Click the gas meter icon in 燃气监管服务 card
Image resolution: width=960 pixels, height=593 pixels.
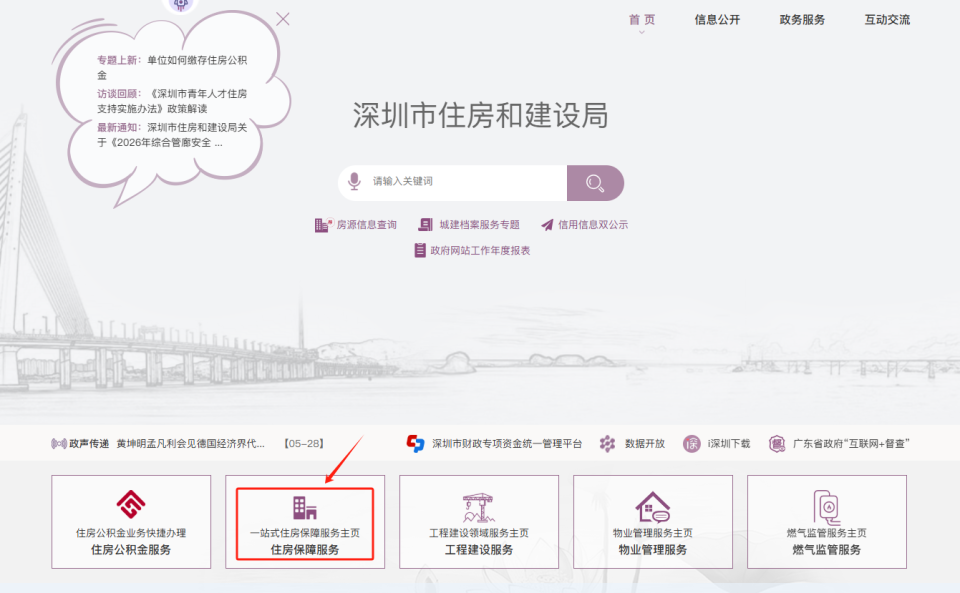pyautogui.click(x=827, y=507)
